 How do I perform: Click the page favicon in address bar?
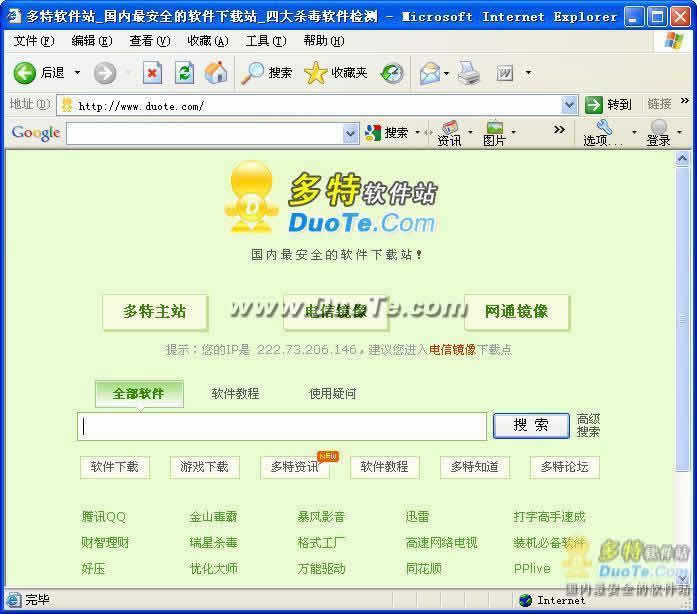coord(67,105)
